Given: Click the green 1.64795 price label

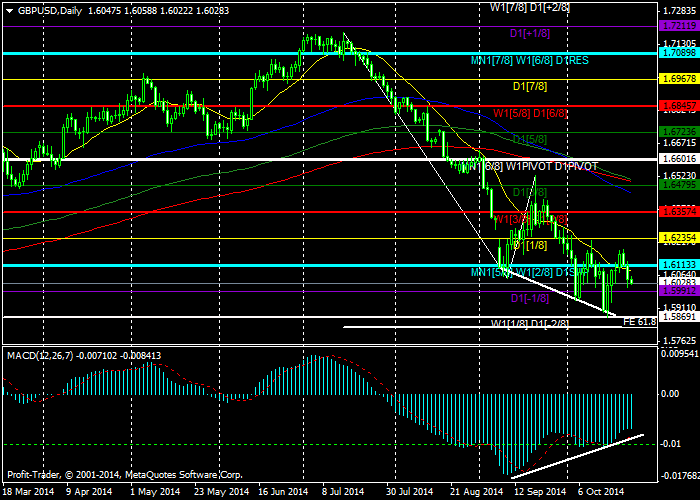Looking at the screenshot, I should point(679,184).
